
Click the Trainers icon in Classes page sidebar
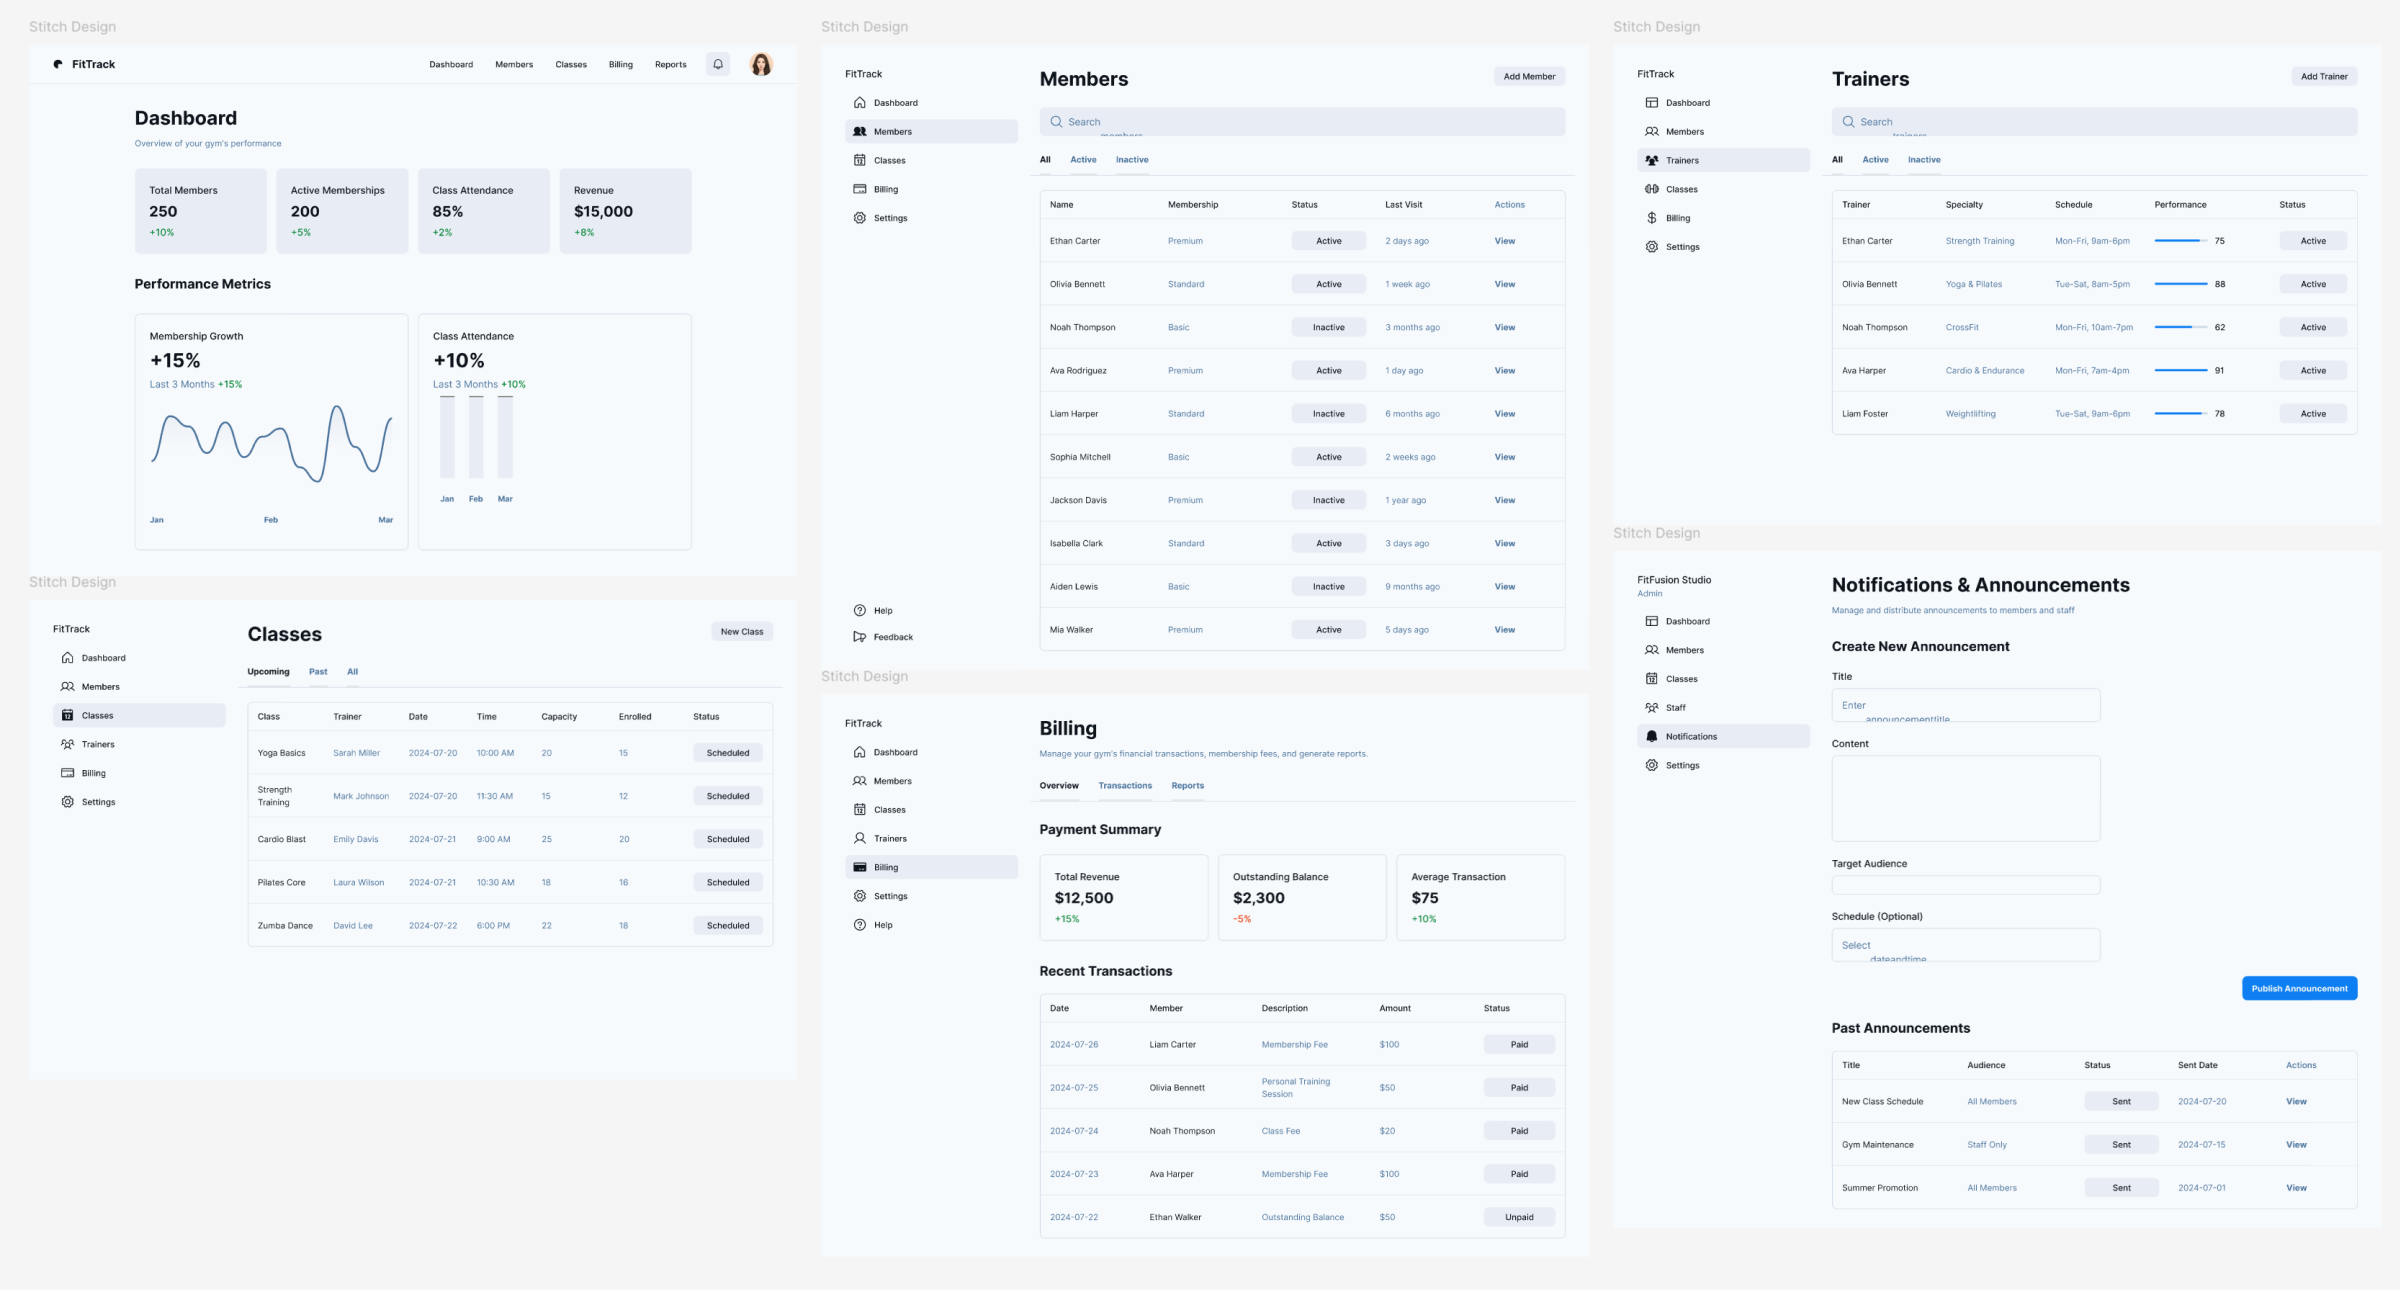(x=67, y=744)
